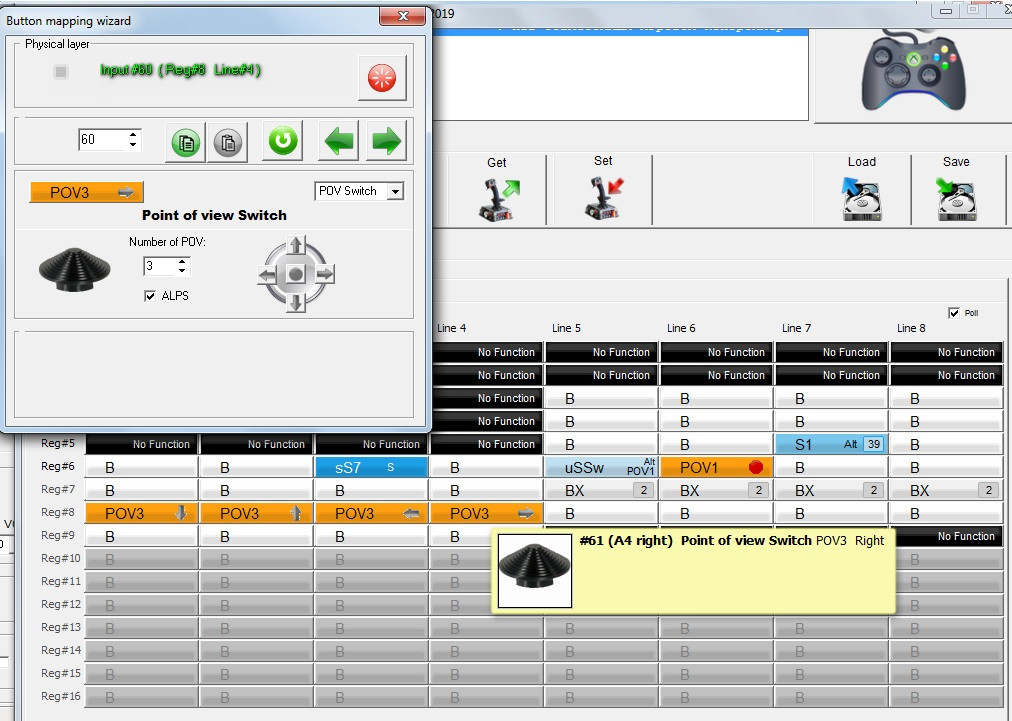
Task: Go to next input with right arrow
Action: point(387,140)
